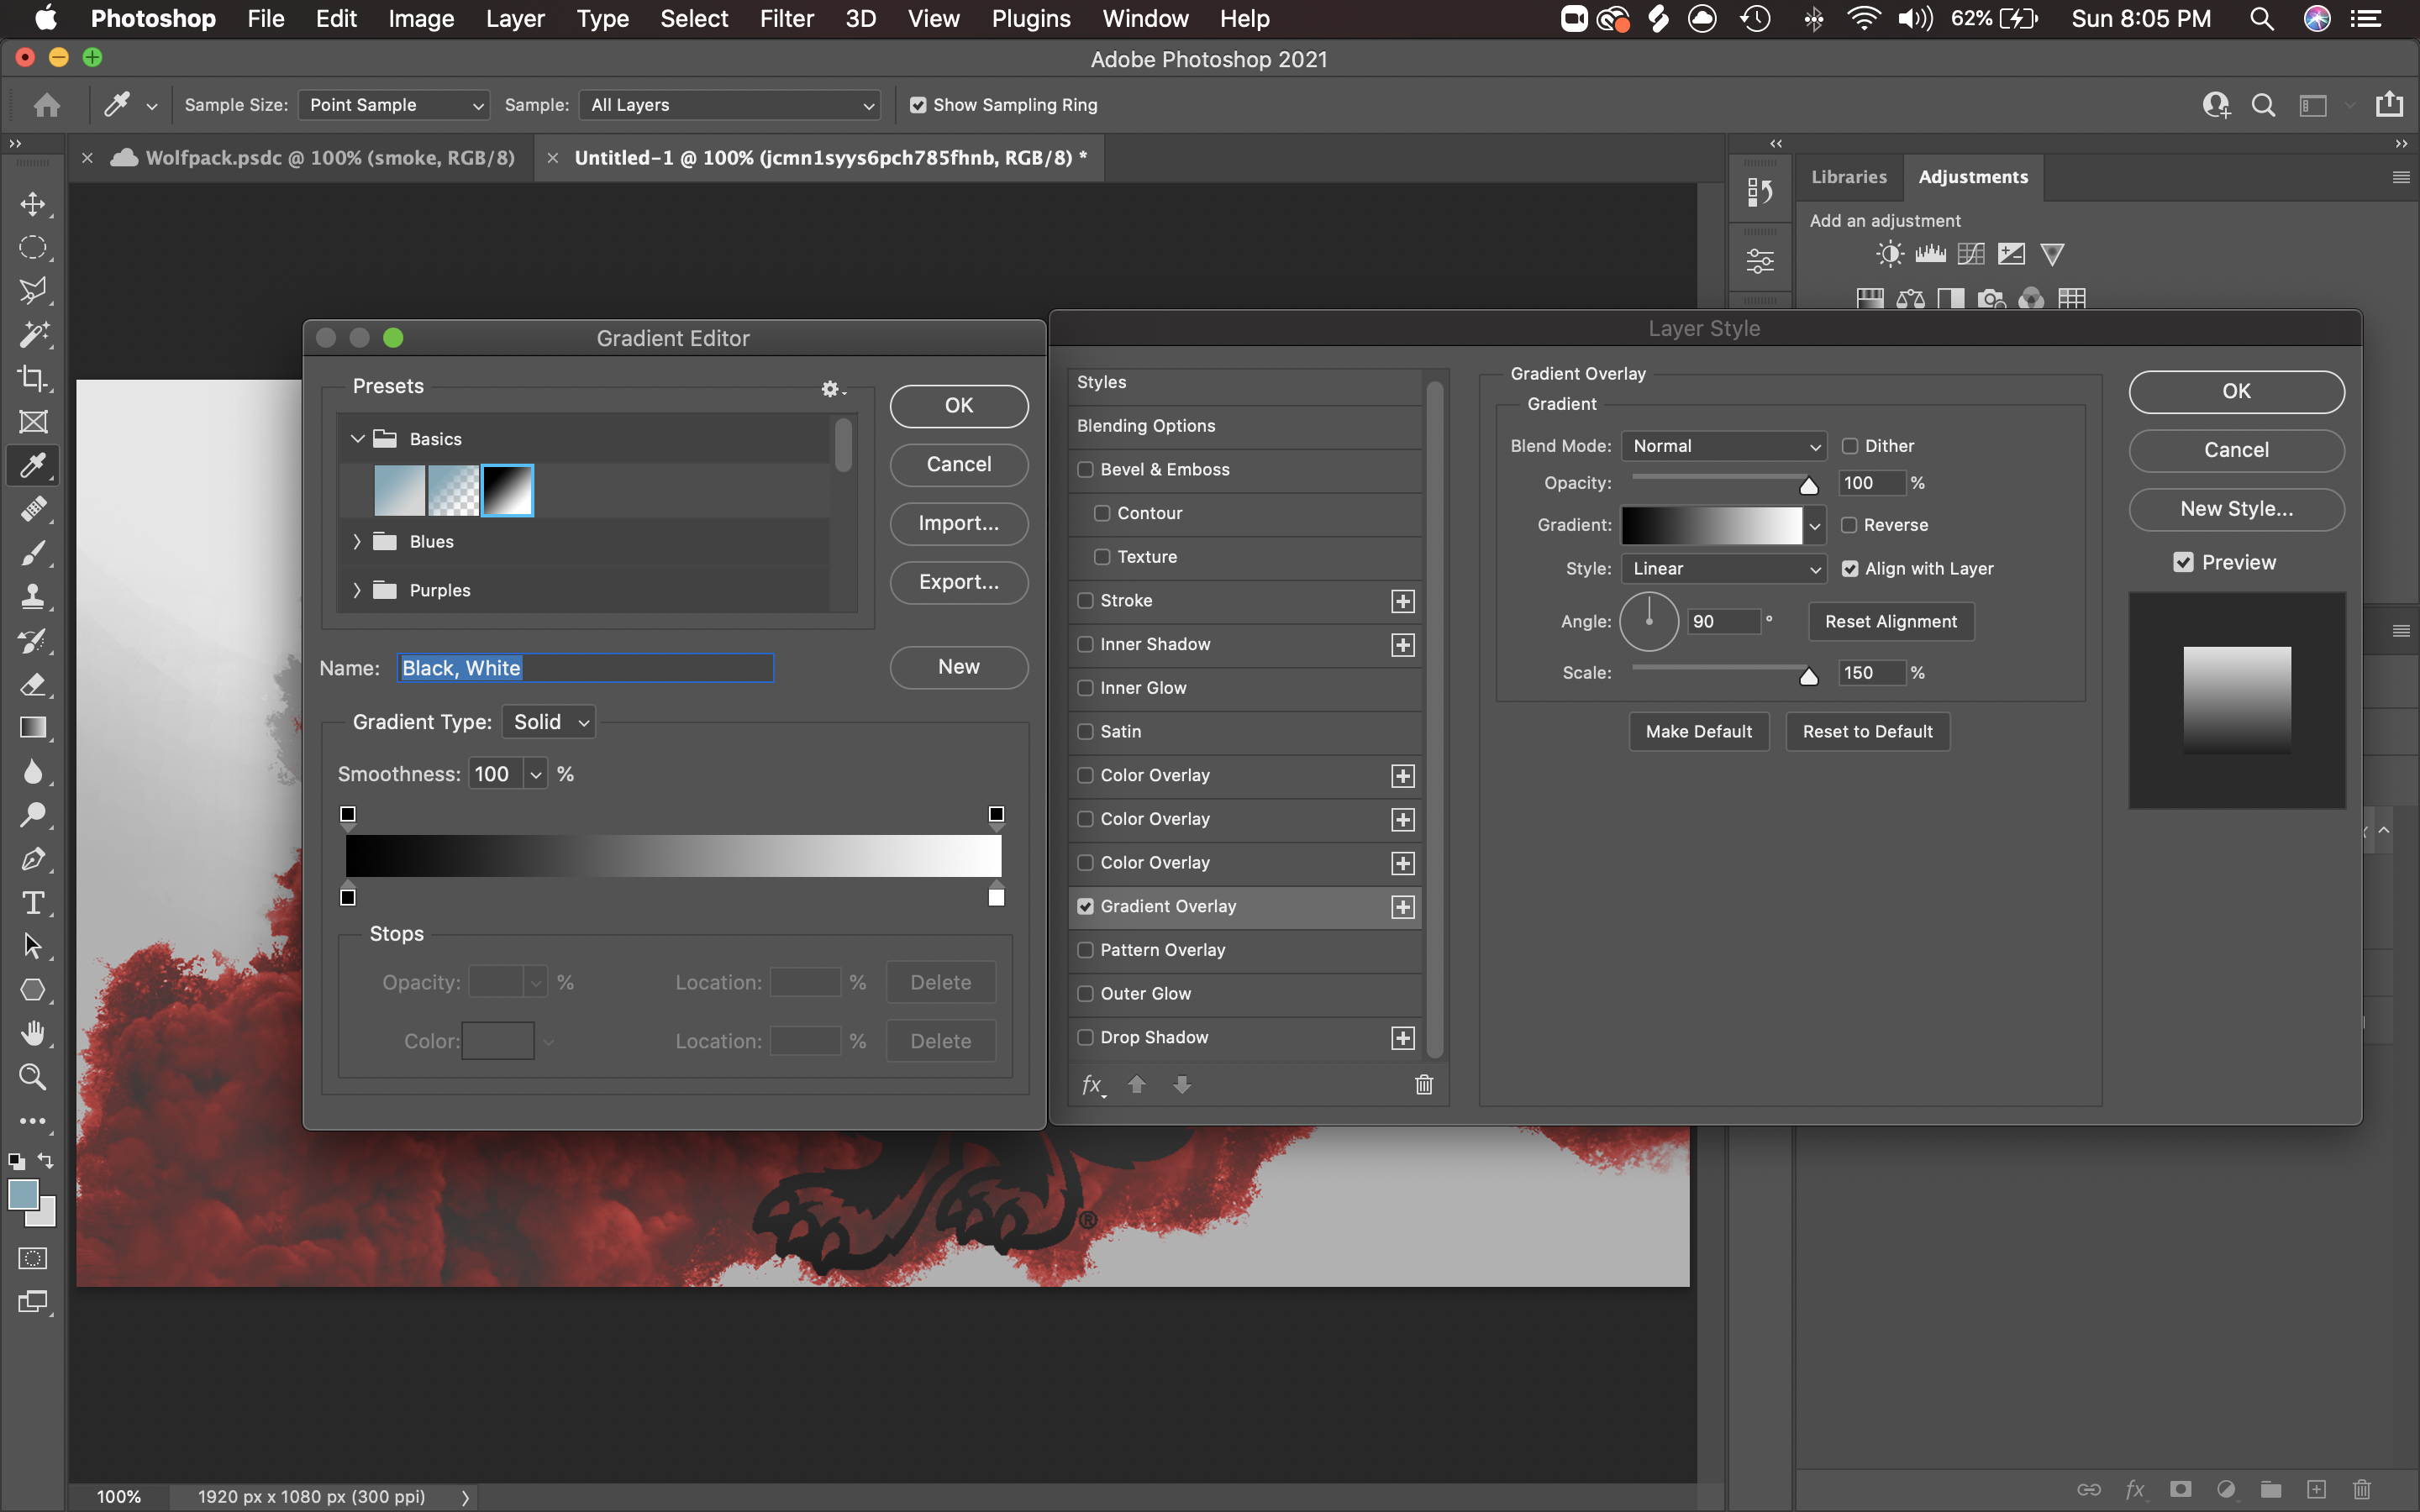
Task: Toggle Show Sampling Ring checkbox
Action: tap(917, 105)
